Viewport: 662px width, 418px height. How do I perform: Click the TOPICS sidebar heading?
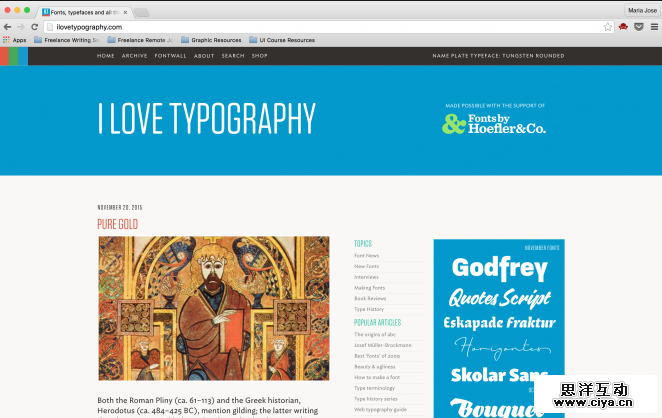pos(363,244)
